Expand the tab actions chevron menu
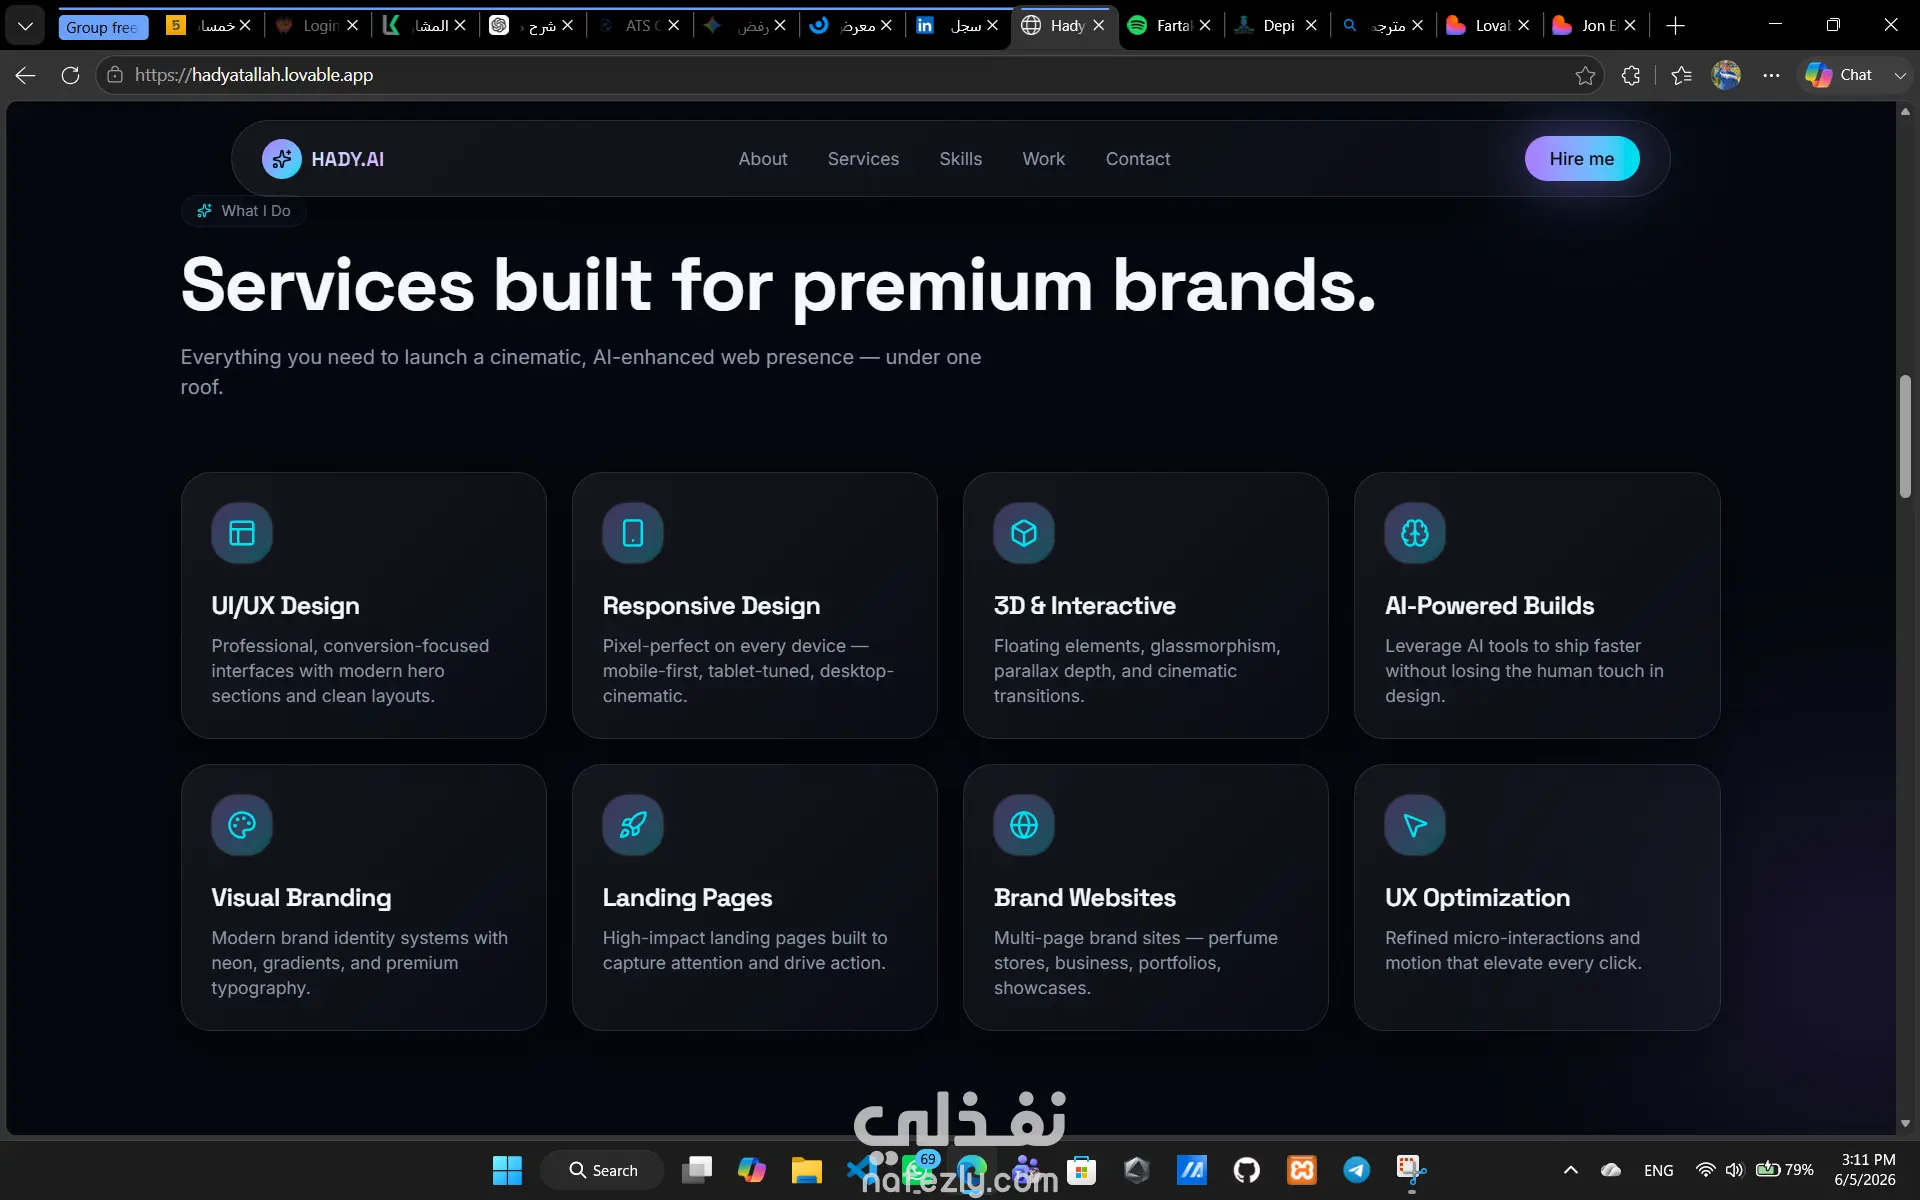This screenshot has height=1200, width=1920. [x=25, y=26]
